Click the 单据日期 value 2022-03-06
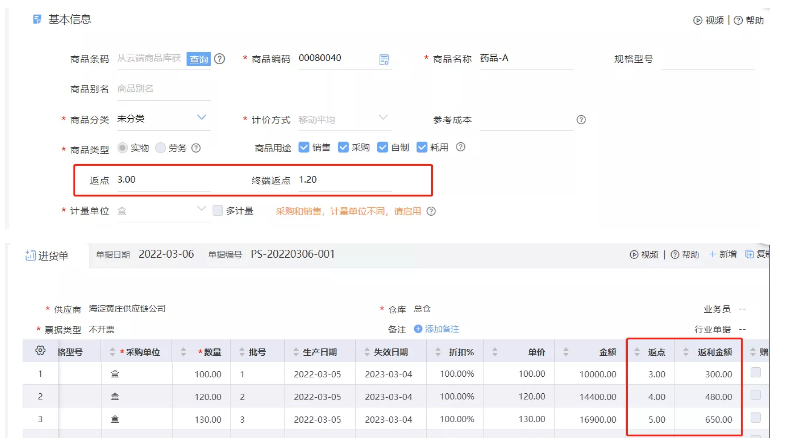The height and width of the screenshot is (446, 789). [x=166, y=254]
